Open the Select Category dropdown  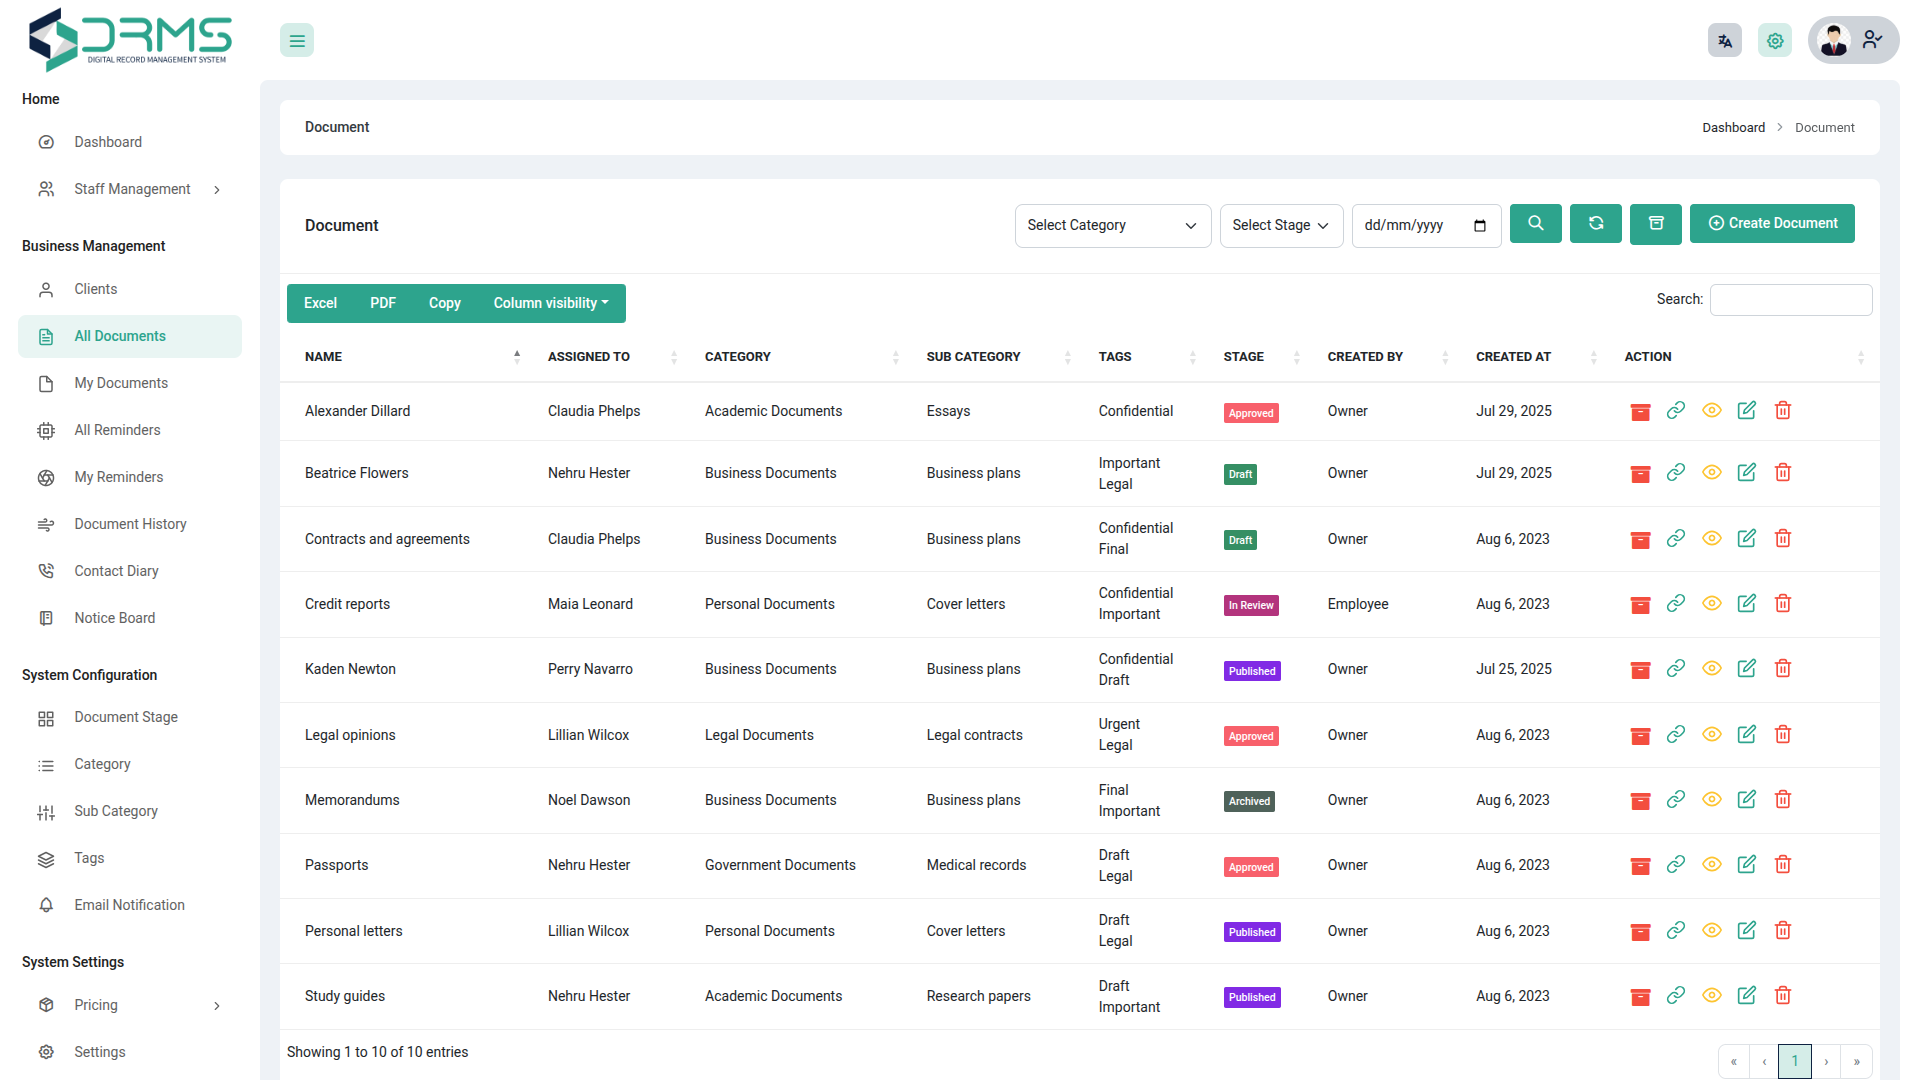(1112, 226)
